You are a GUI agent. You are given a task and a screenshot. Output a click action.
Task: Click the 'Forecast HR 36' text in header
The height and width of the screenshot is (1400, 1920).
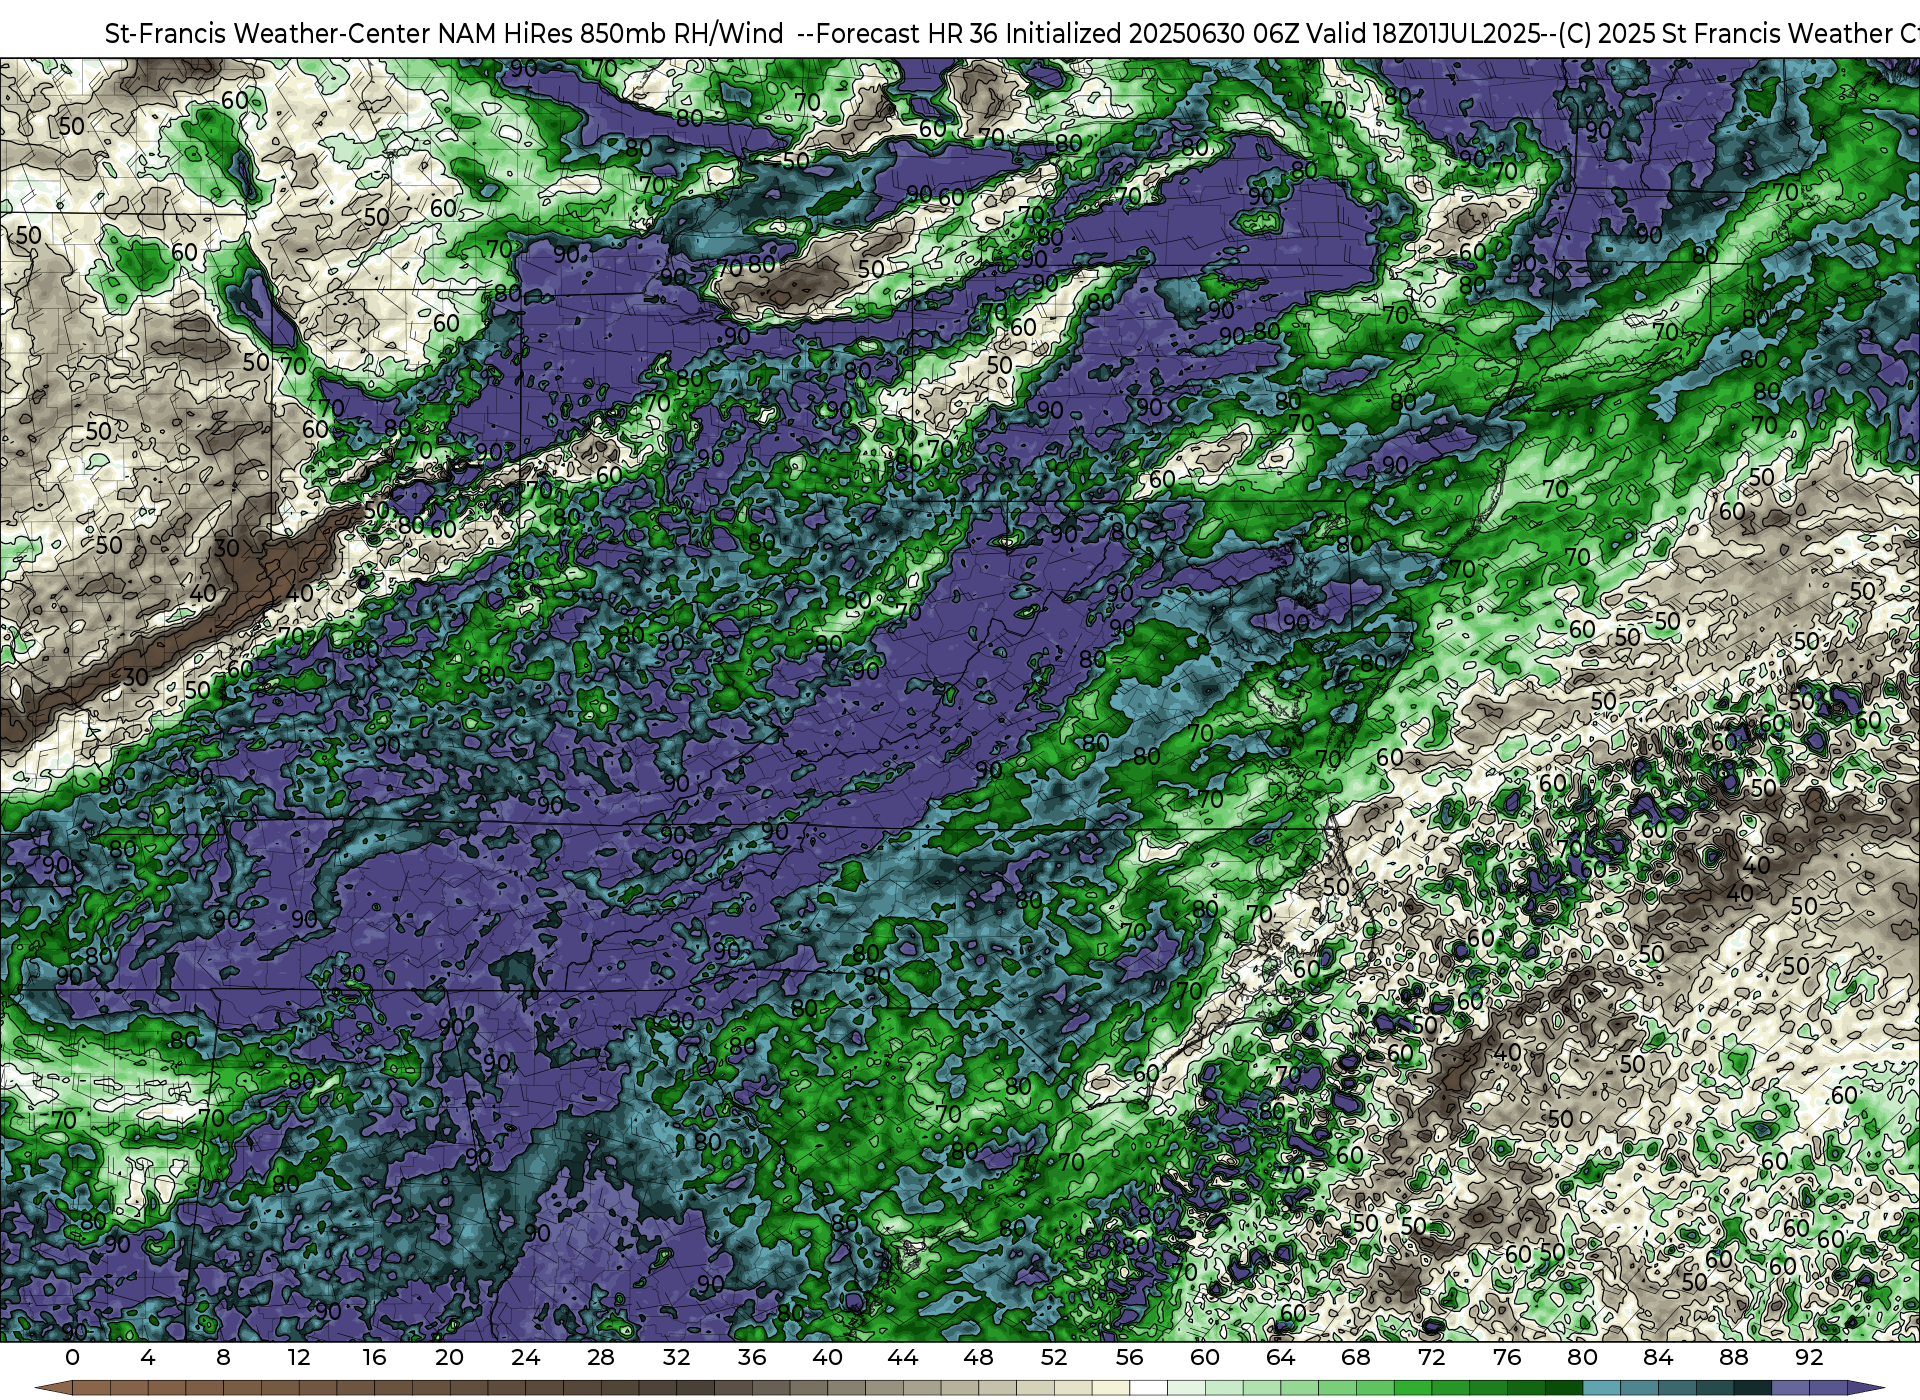907,34
